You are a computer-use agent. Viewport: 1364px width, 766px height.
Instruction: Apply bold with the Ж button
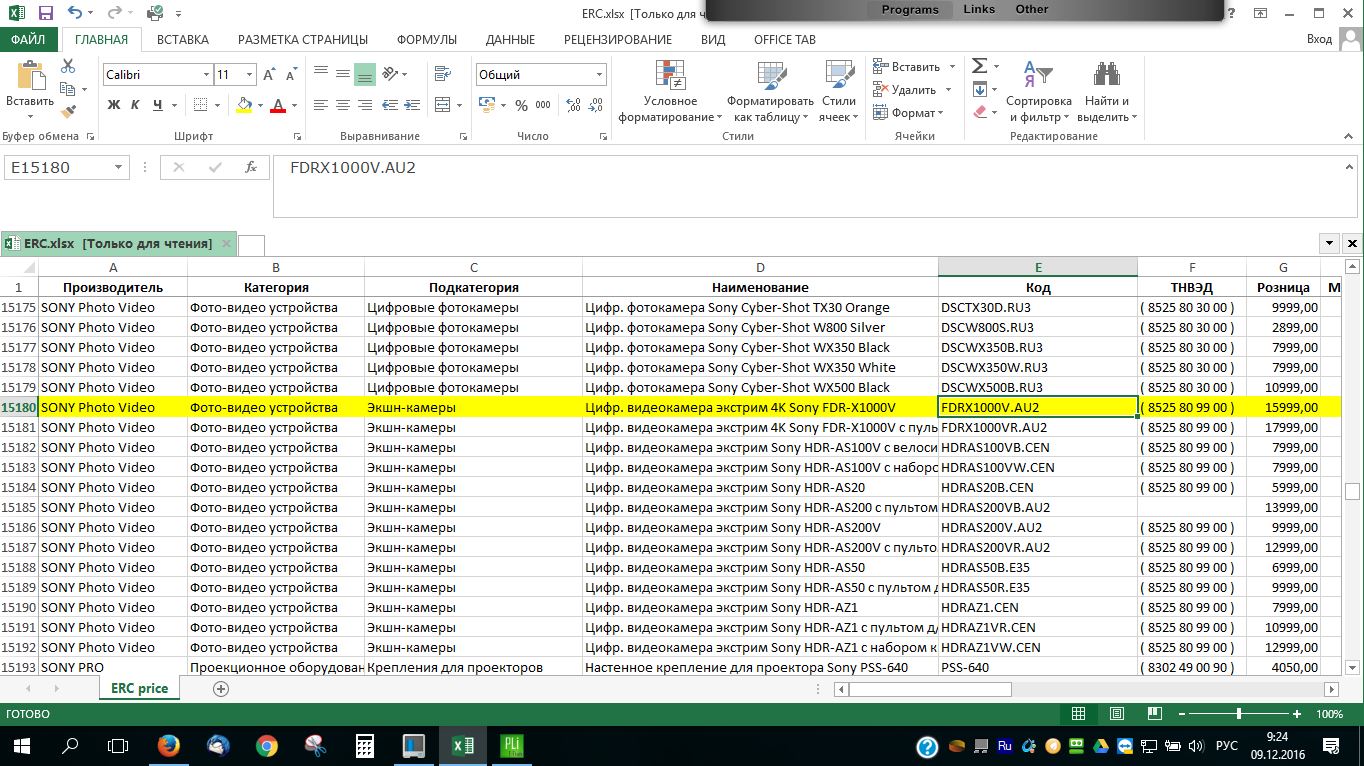point(113,105)
